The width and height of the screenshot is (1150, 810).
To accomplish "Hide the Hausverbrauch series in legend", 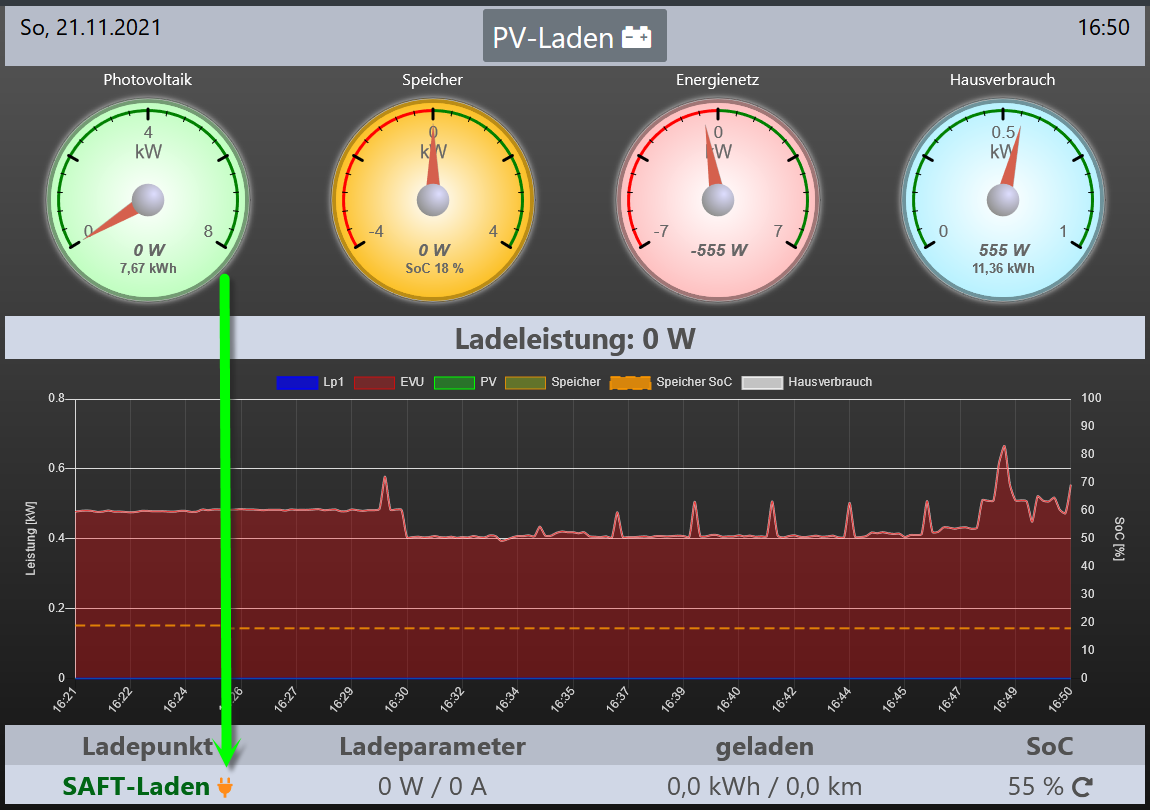I will point(807,382).
